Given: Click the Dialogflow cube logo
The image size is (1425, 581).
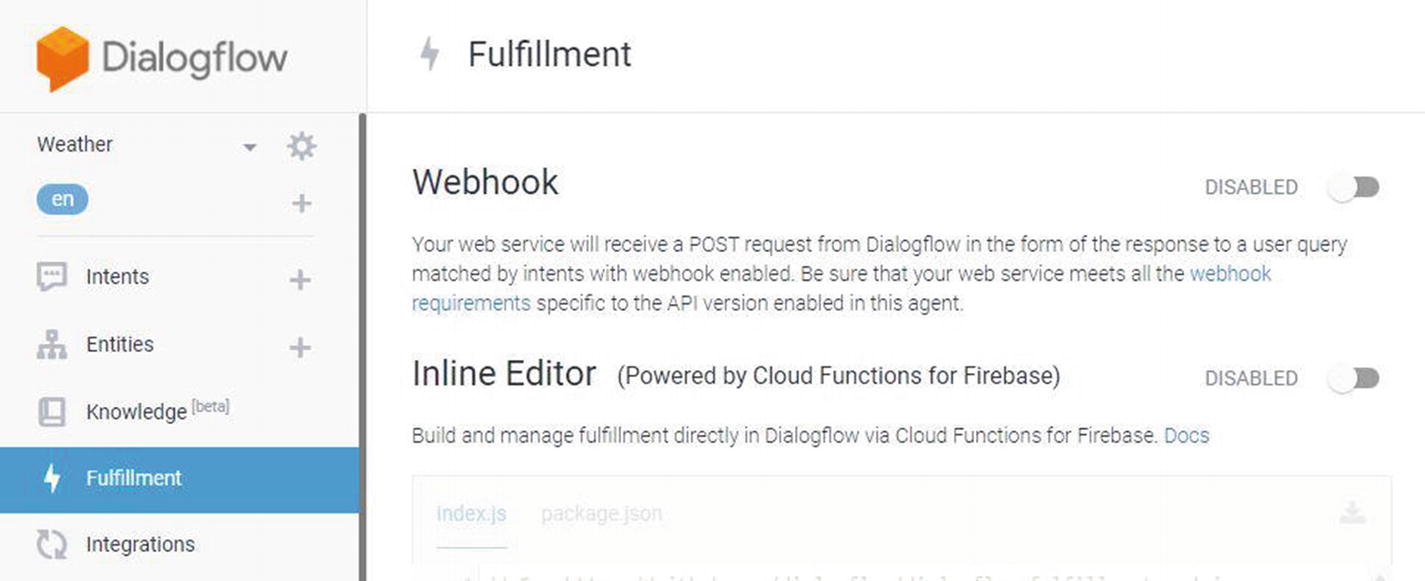Looking at the screenshot, I should coord(63,59).
